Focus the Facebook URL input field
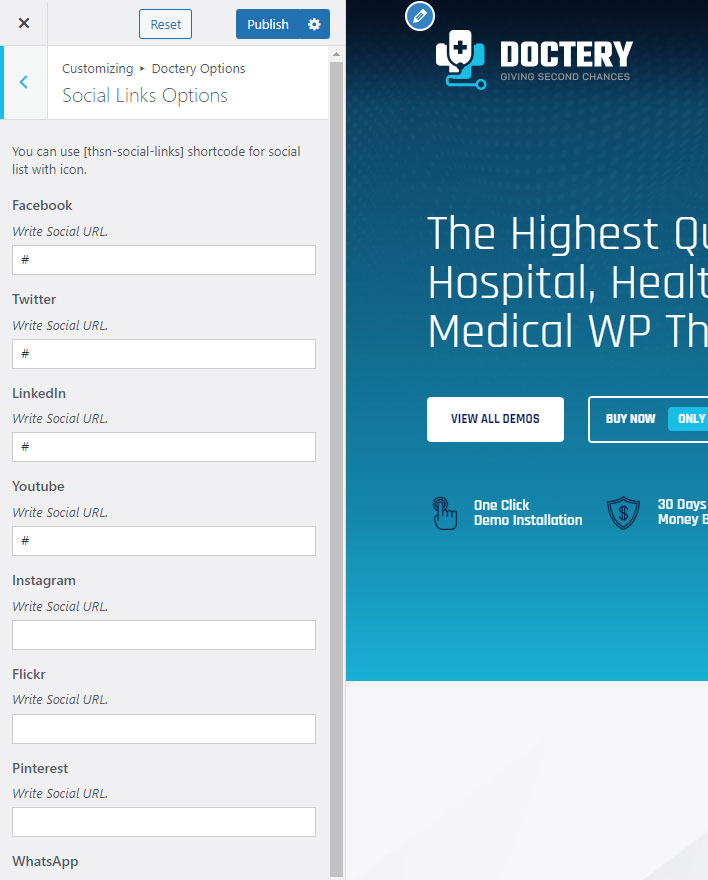Viewport: 708px width, 880px height. tap(164, 260)
